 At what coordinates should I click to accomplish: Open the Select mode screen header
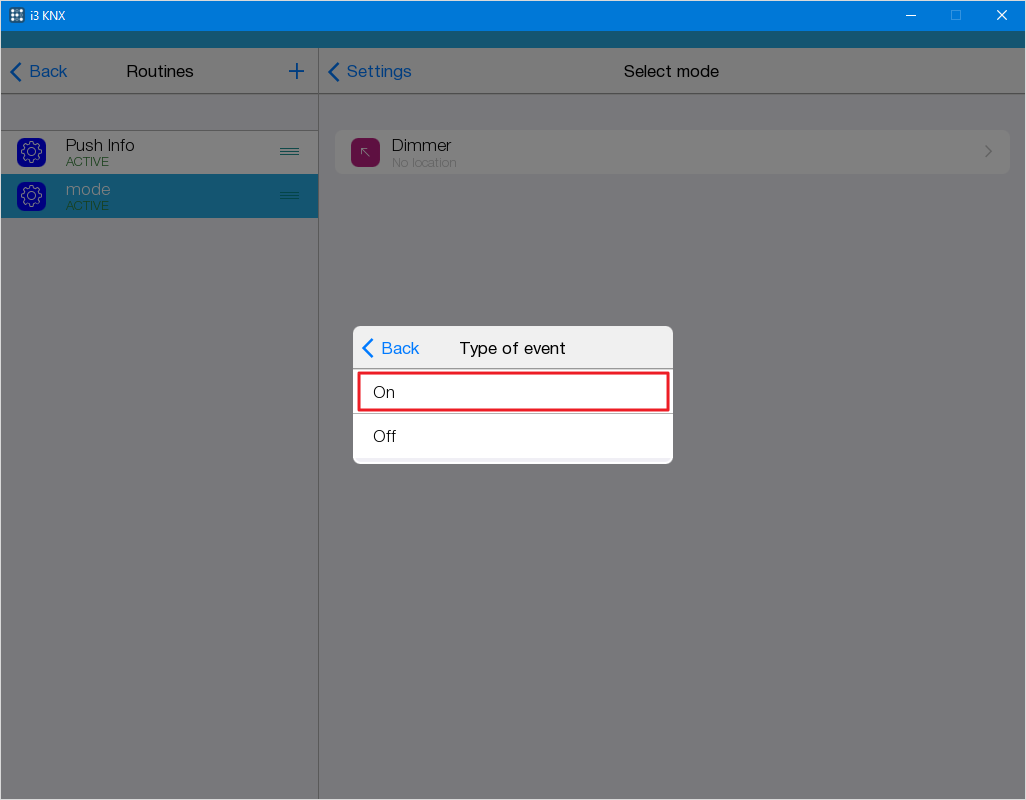[x=671, y=71]
